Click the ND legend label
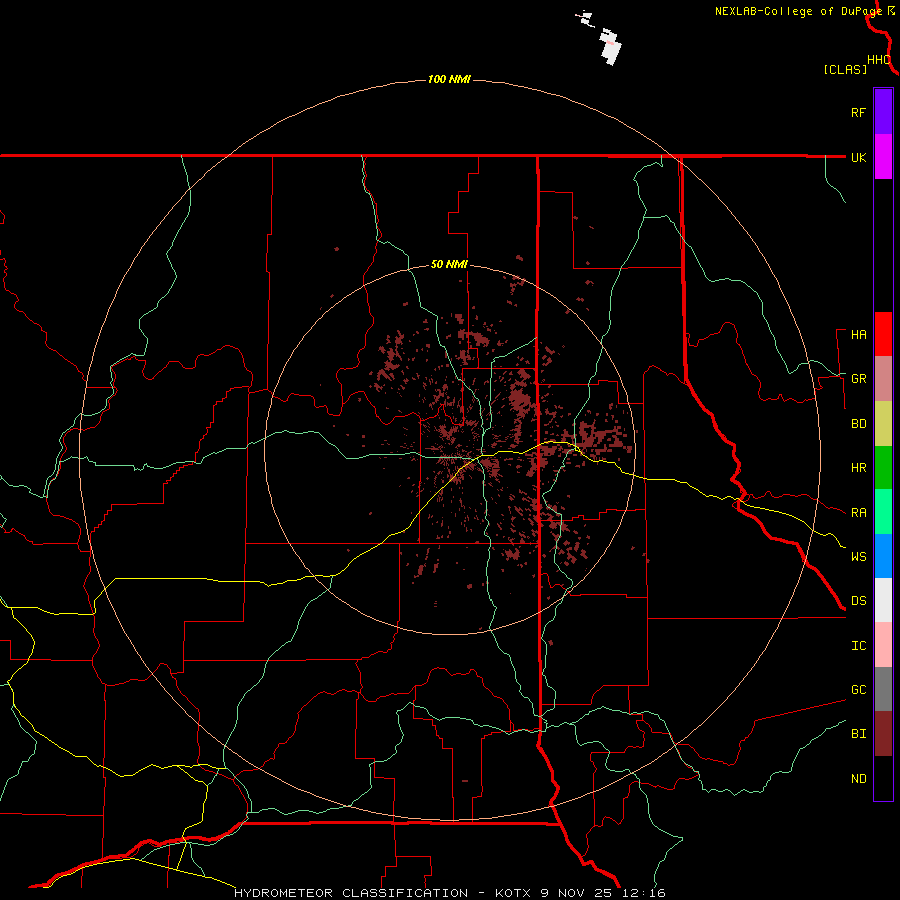The image size is (900, 900). pos(858,779)
